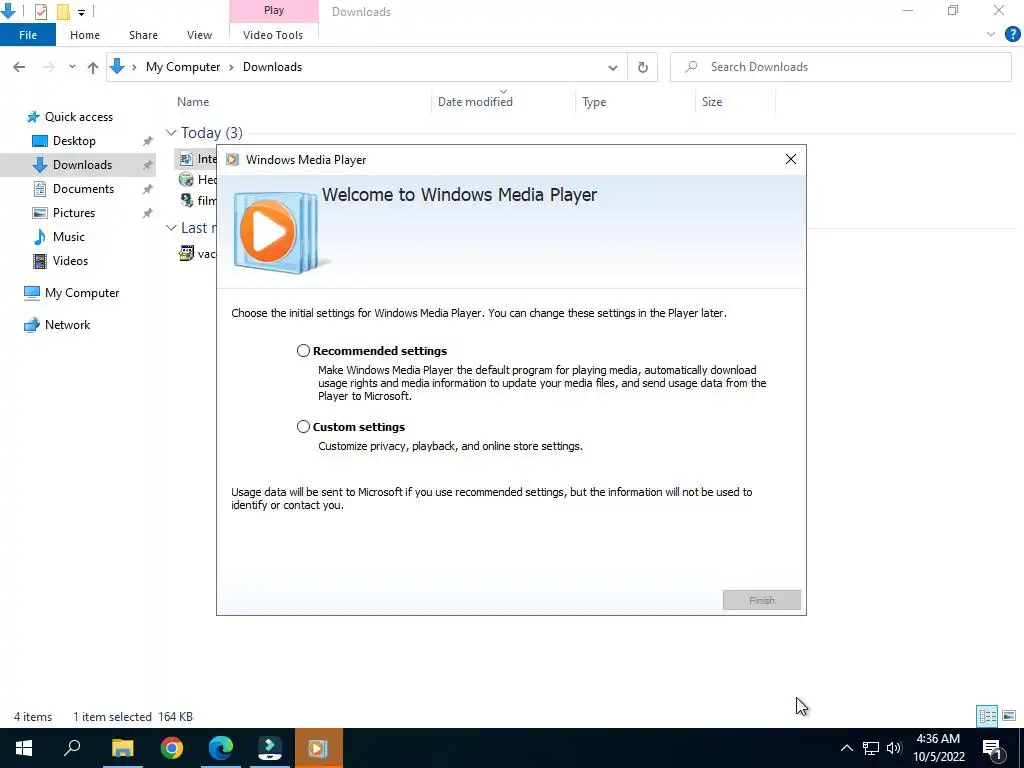Switch to the Share ribbon tab
The image size is (1024, 768).
143,35
